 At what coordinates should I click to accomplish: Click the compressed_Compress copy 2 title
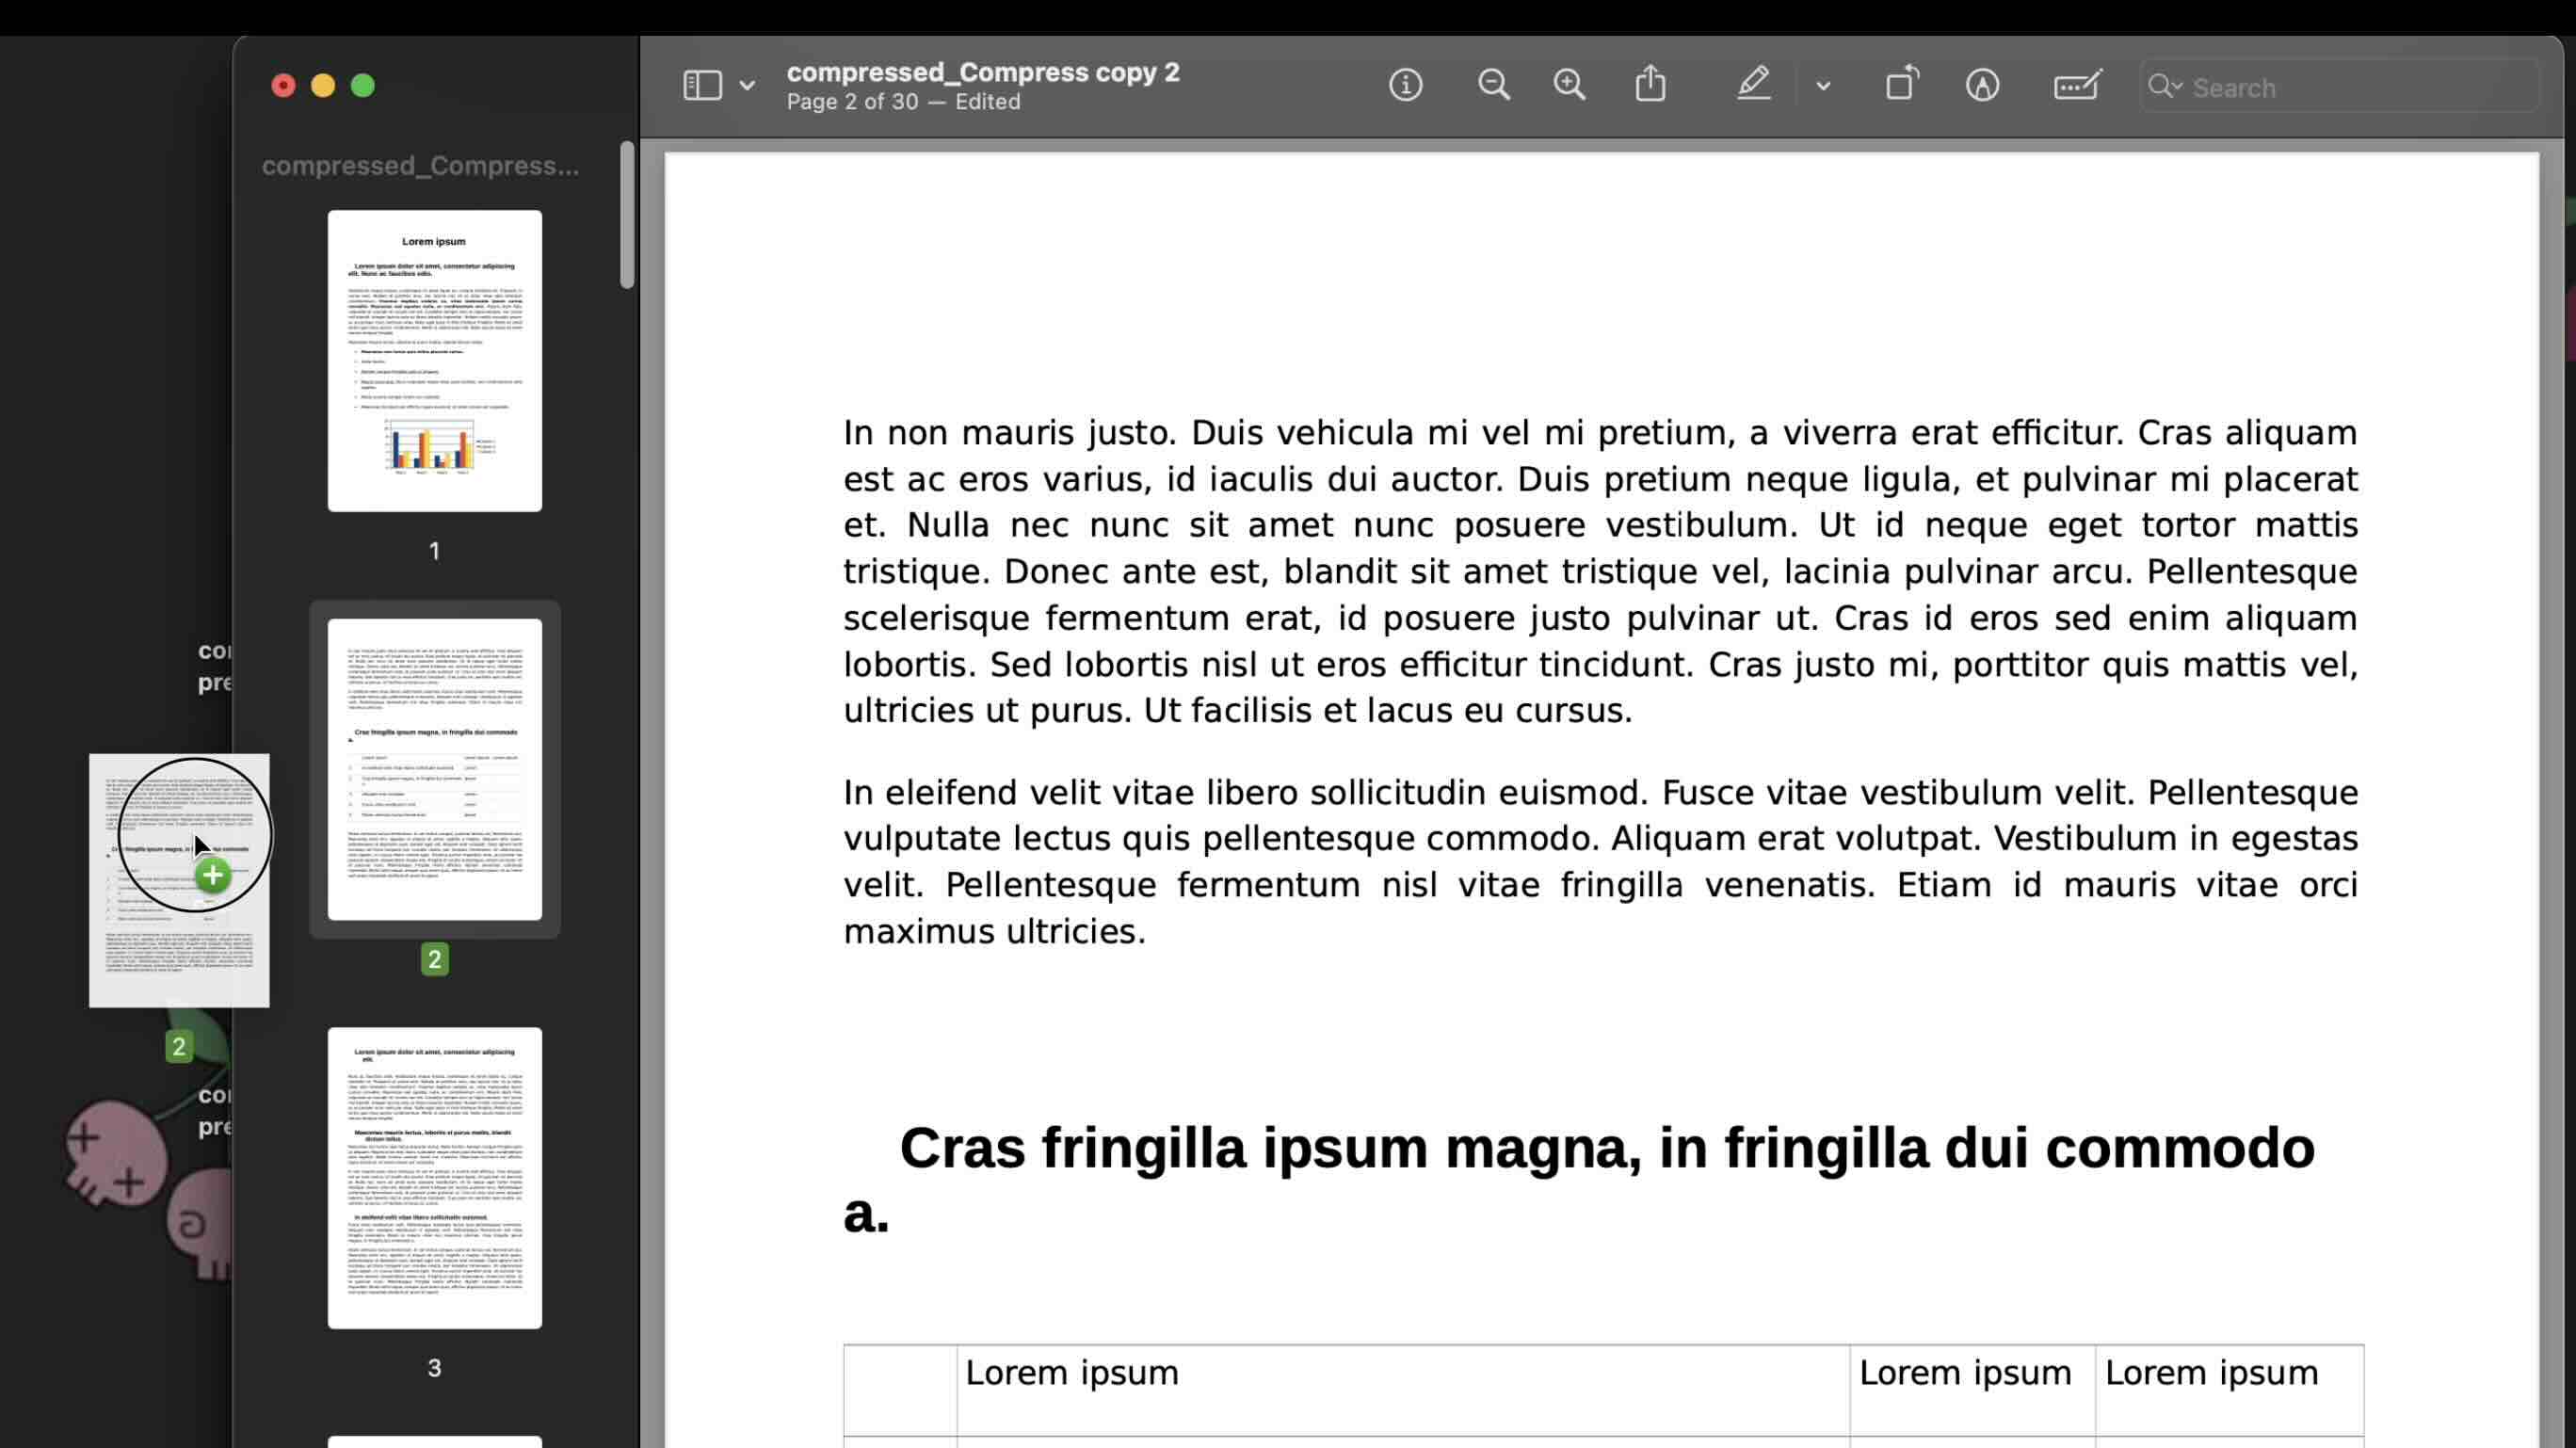983,71
